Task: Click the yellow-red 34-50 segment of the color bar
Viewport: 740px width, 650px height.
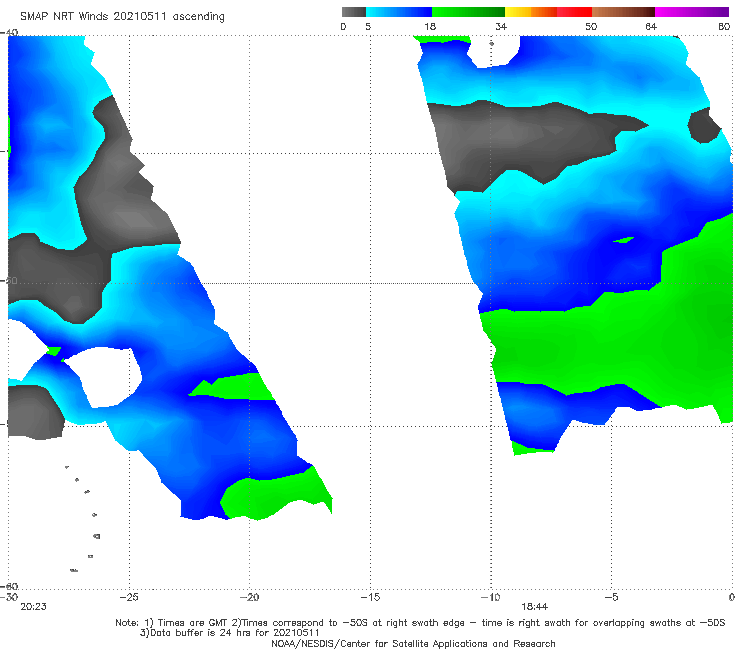Action: 548,12
